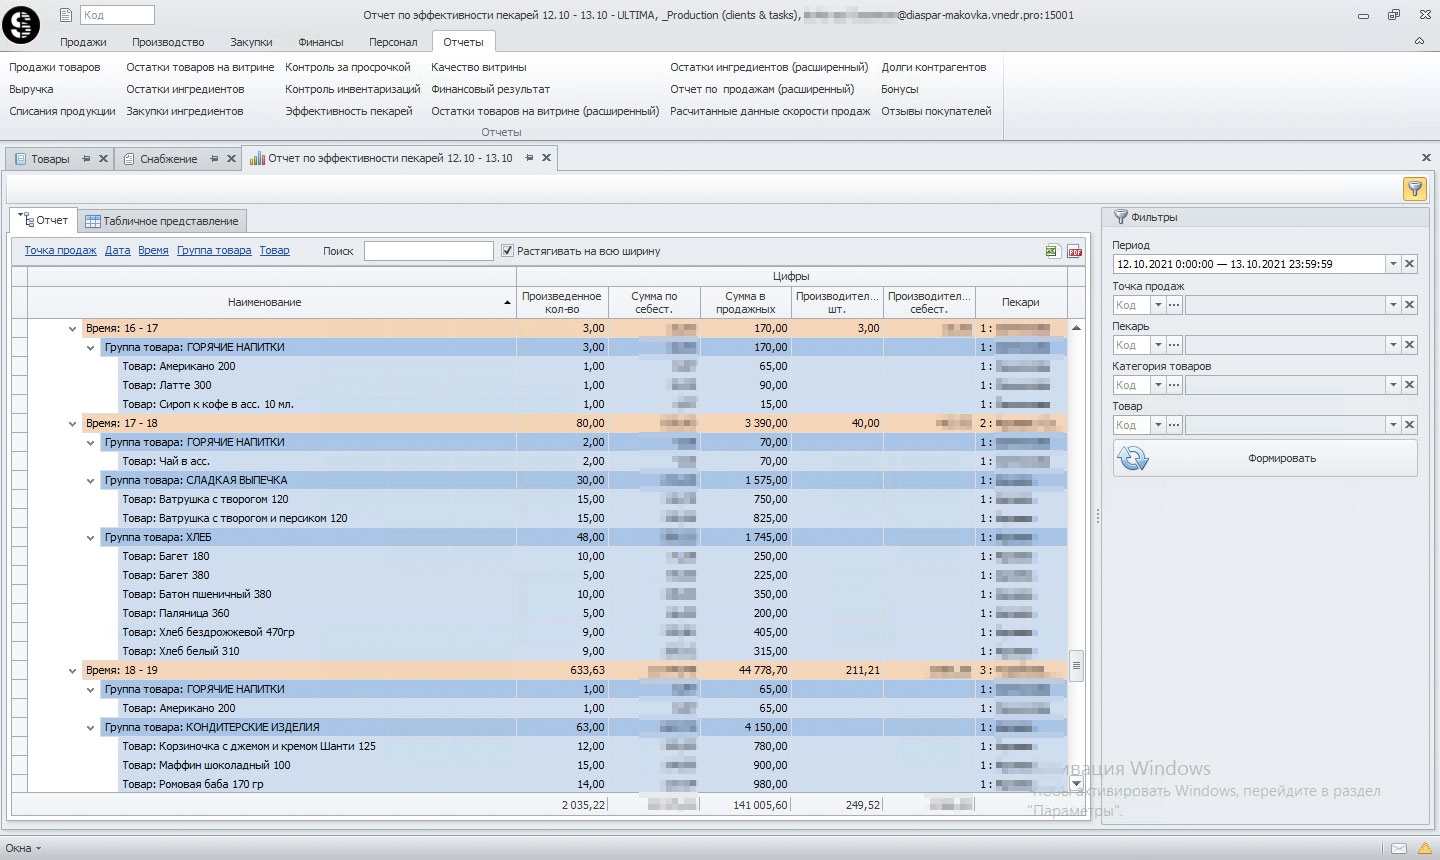This screenshot has height=860, width=1440.
Task: Switch to Табличное представление tab
Action: tap(162, 221)
